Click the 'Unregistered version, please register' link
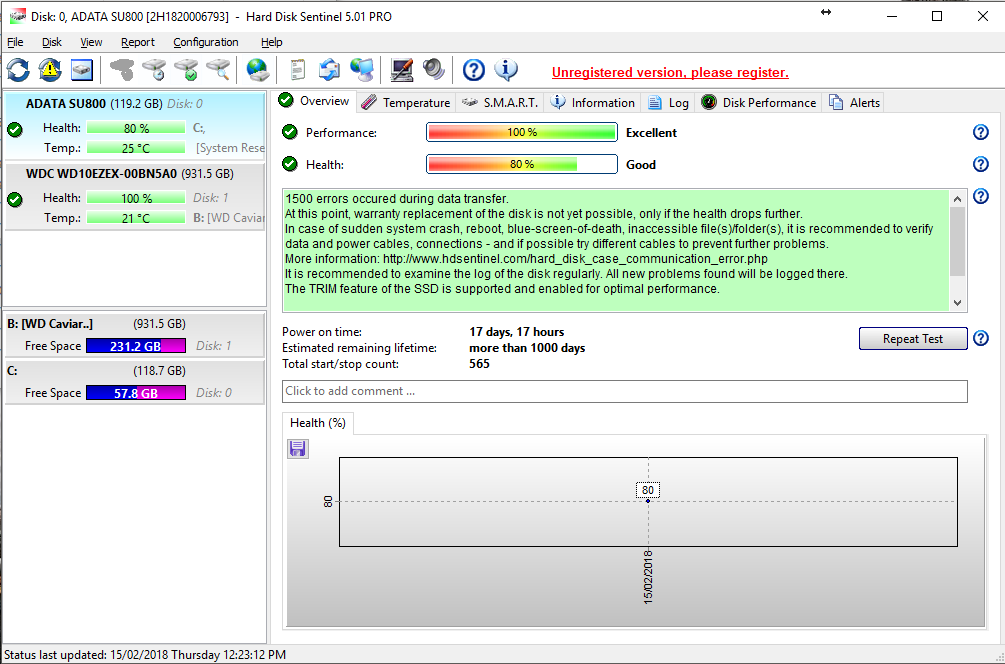Screen dimensions: 1005x664 tap(670, 72)
